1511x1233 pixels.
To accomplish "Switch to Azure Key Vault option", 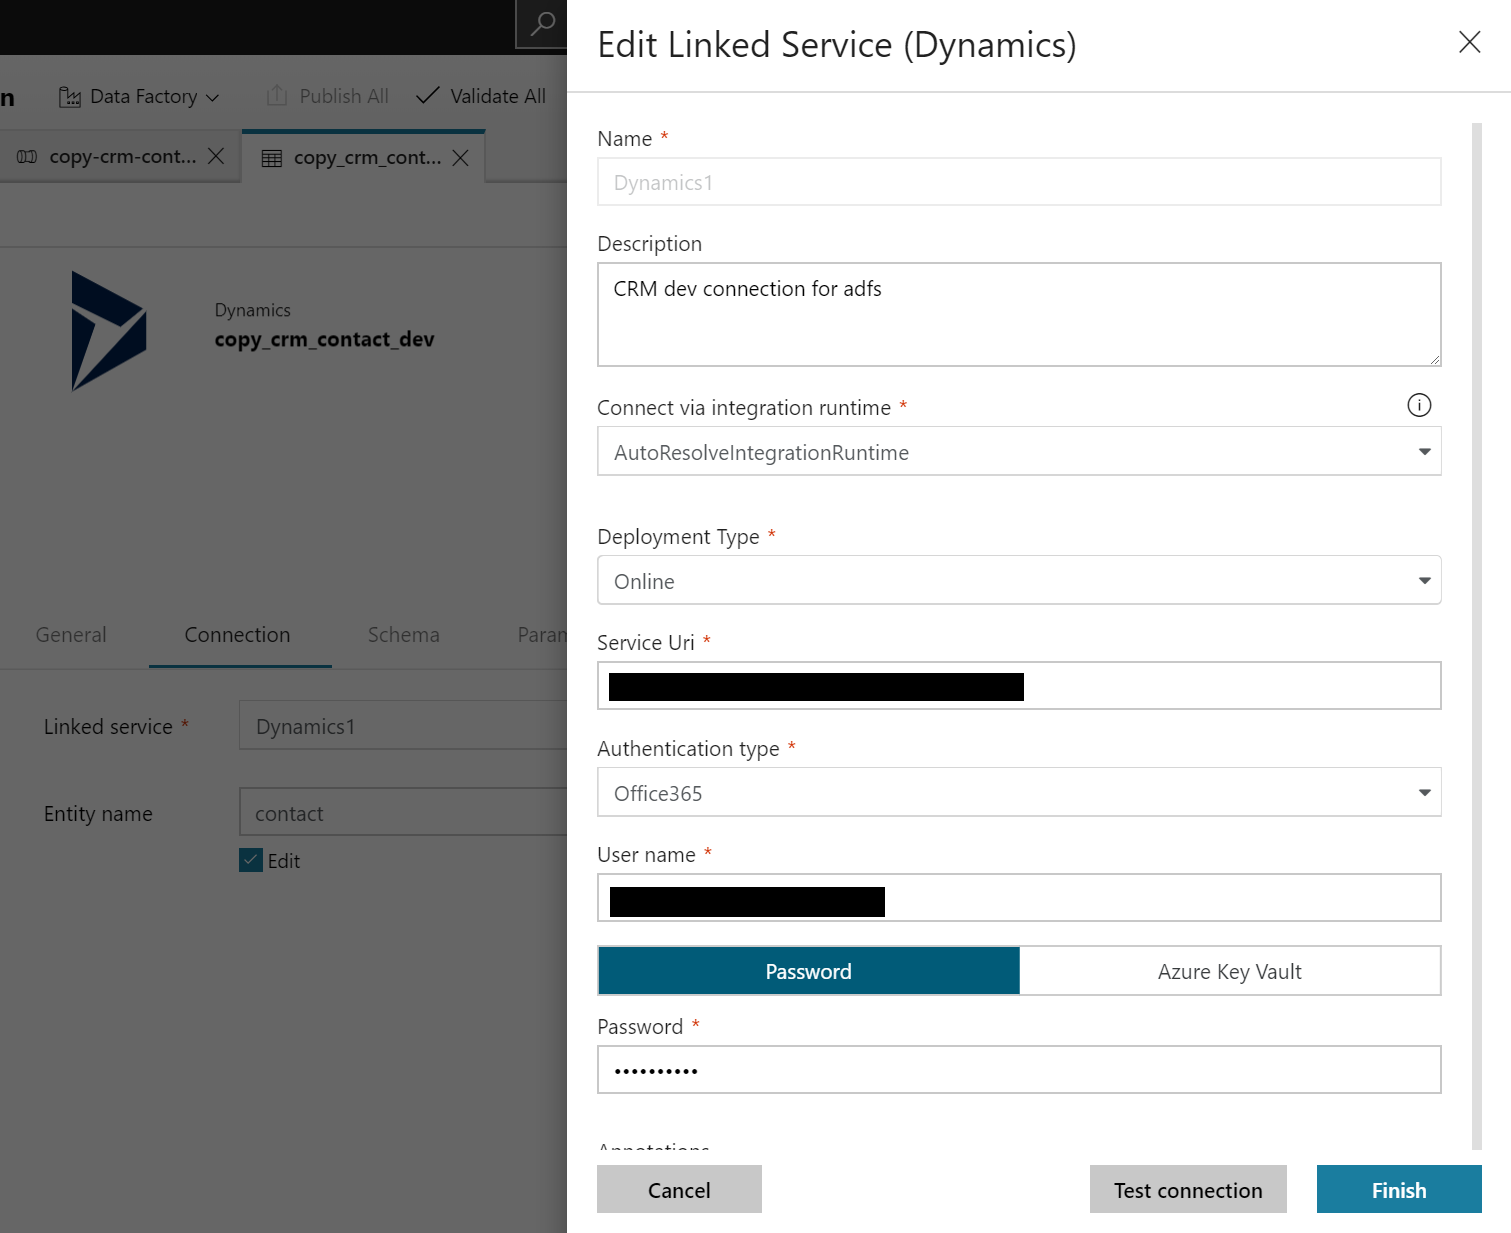I will tap(1230, 971).
